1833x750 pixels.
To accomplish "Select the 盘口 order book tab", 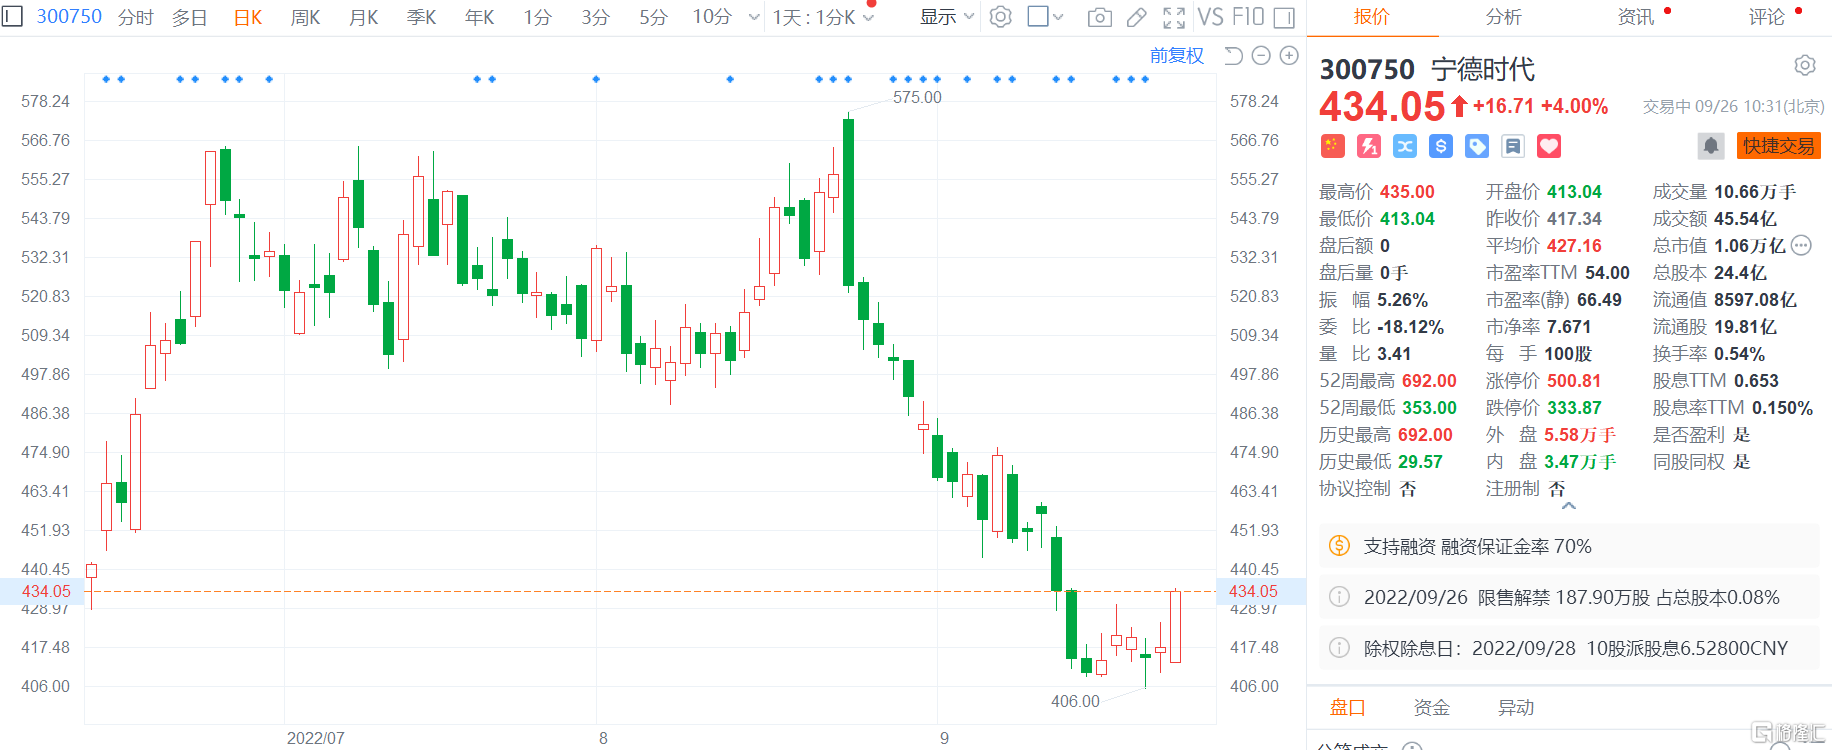I will (x=1348, y=708).
